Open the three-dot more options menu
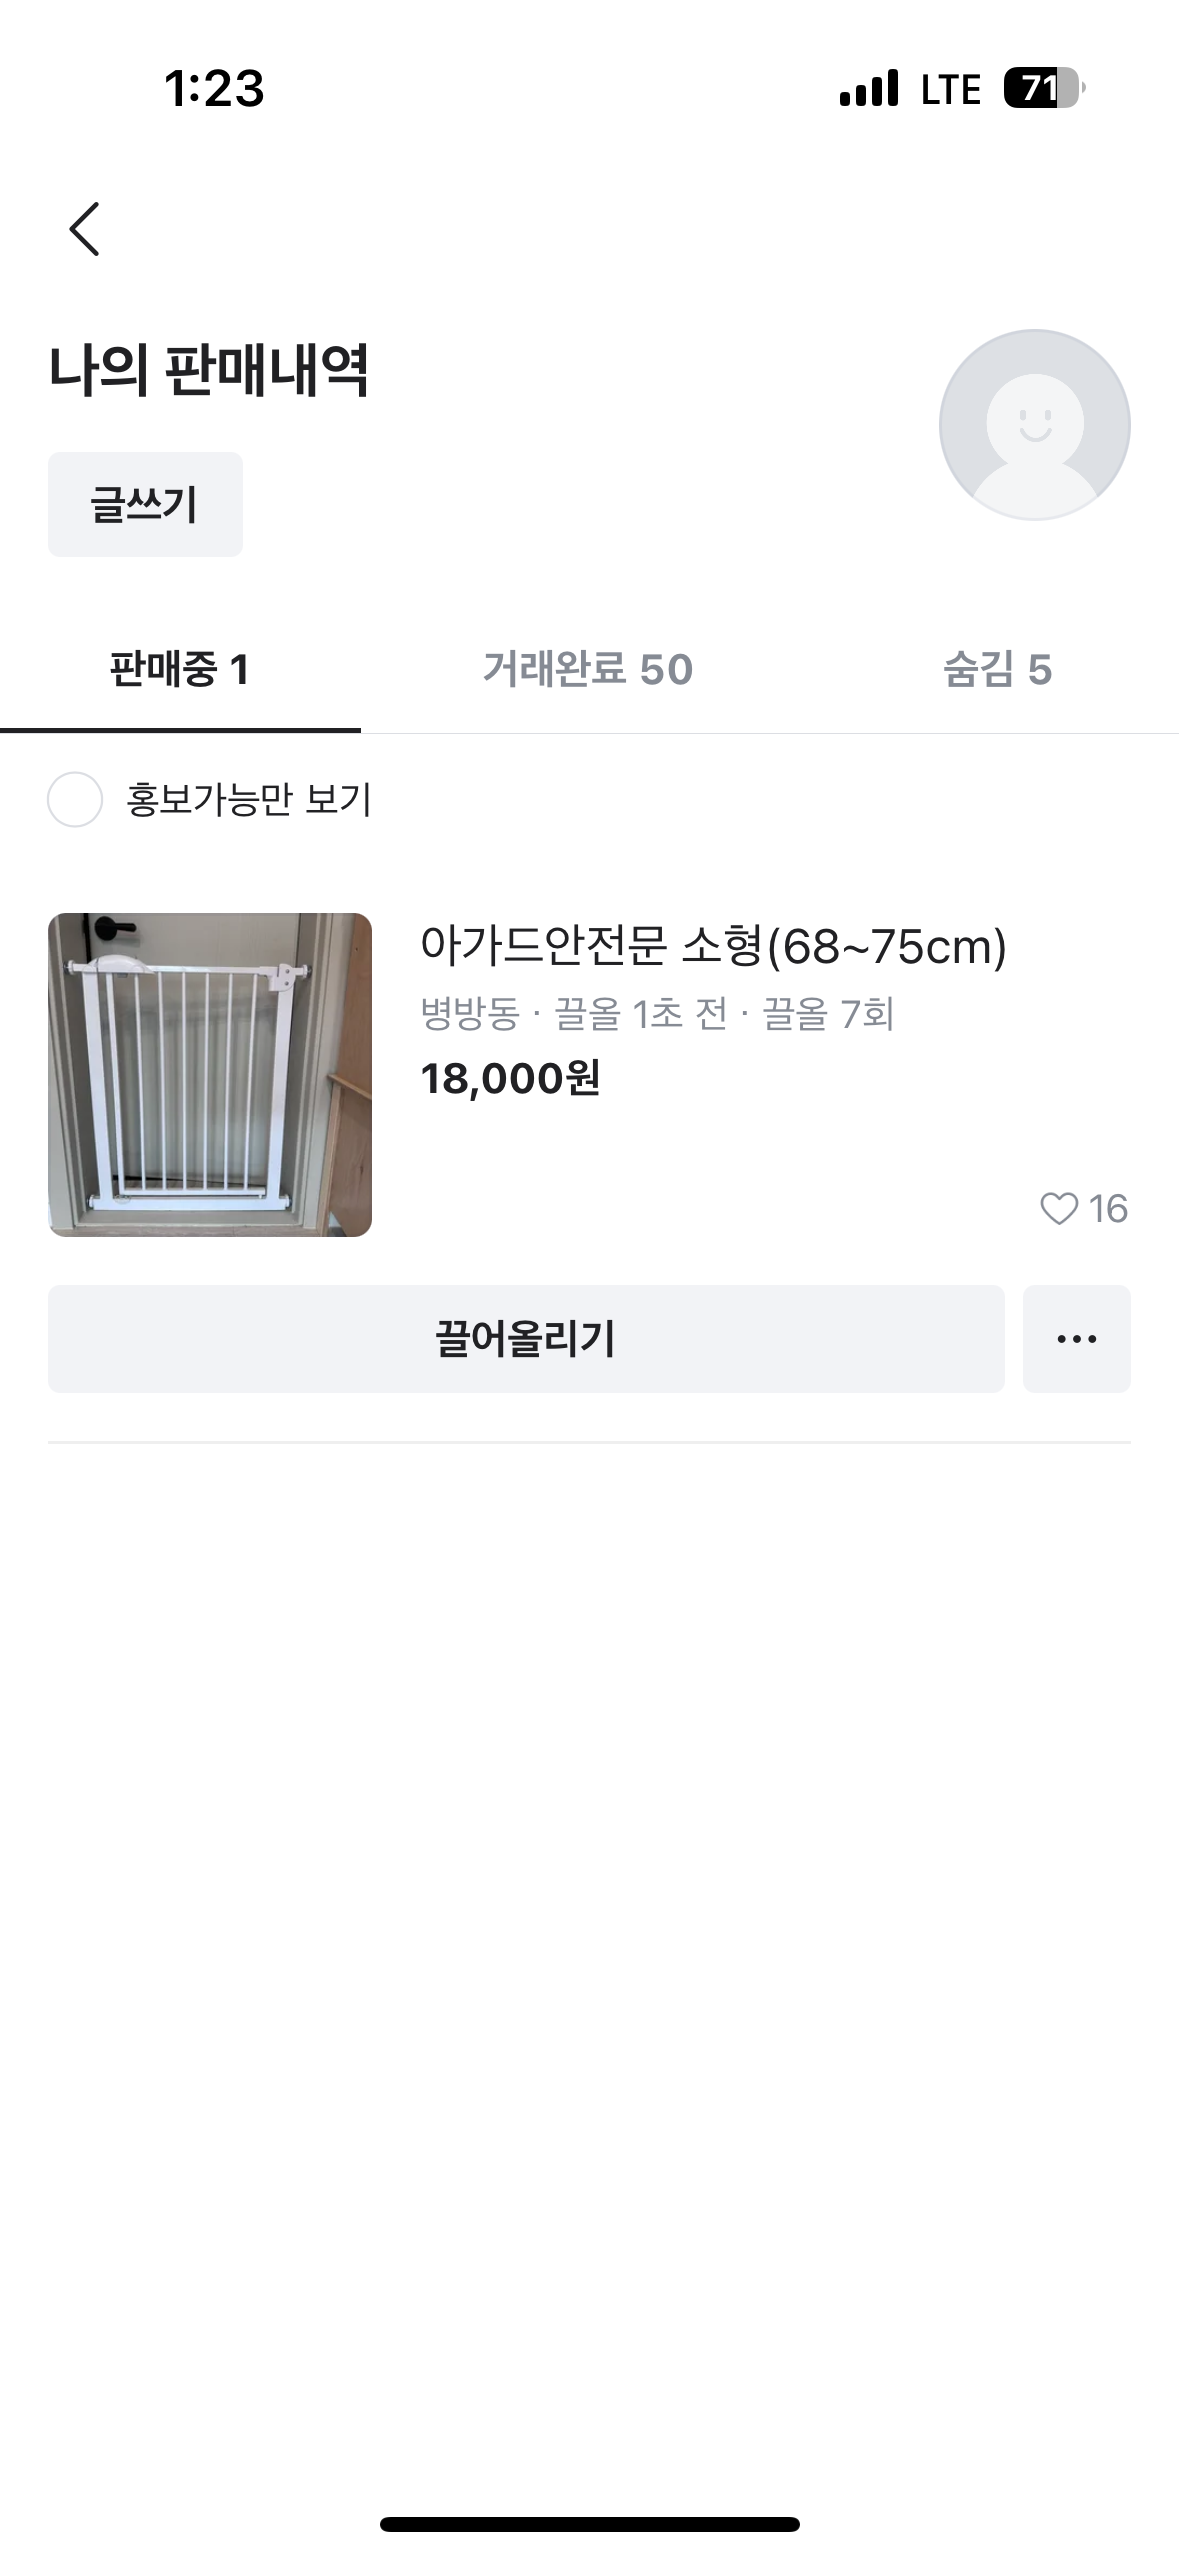This screenshot has height=2556, width=1179. (1076, 1338)
